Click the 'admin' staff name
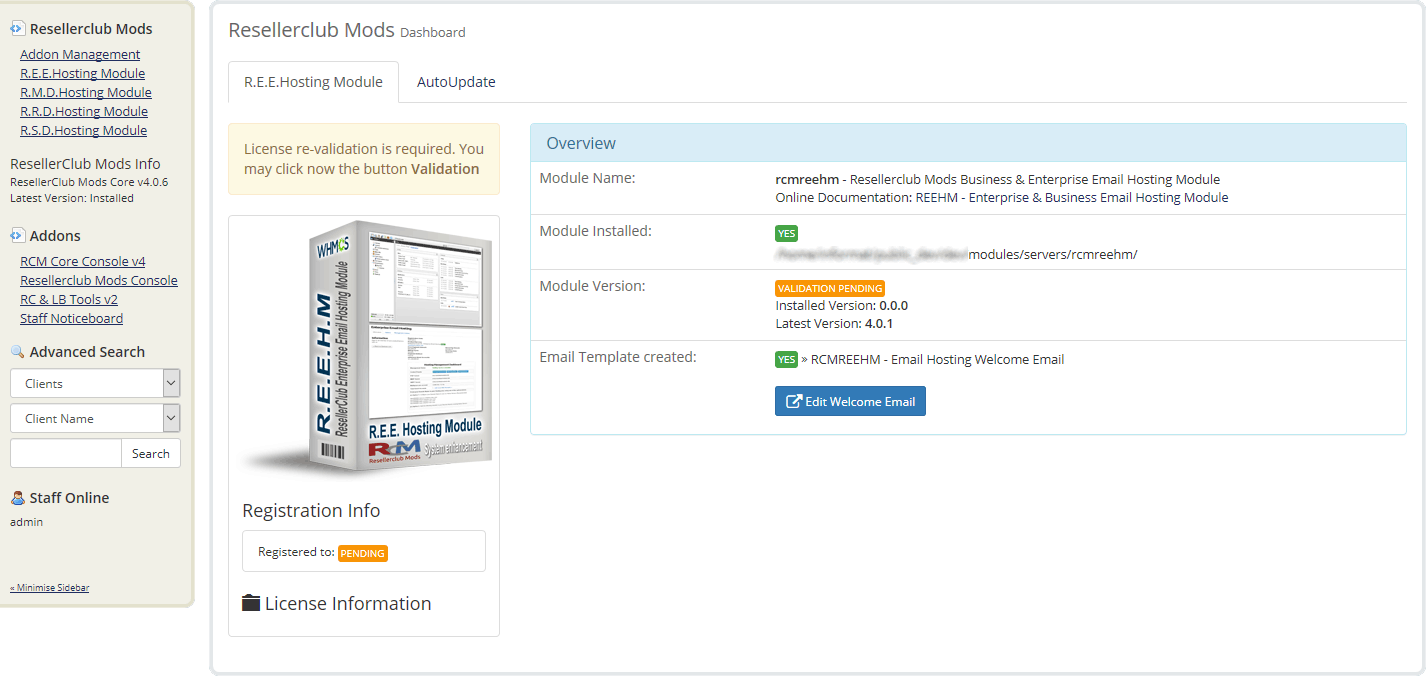Viewport: 1426px width, 676px height. [x=26, y=522]
